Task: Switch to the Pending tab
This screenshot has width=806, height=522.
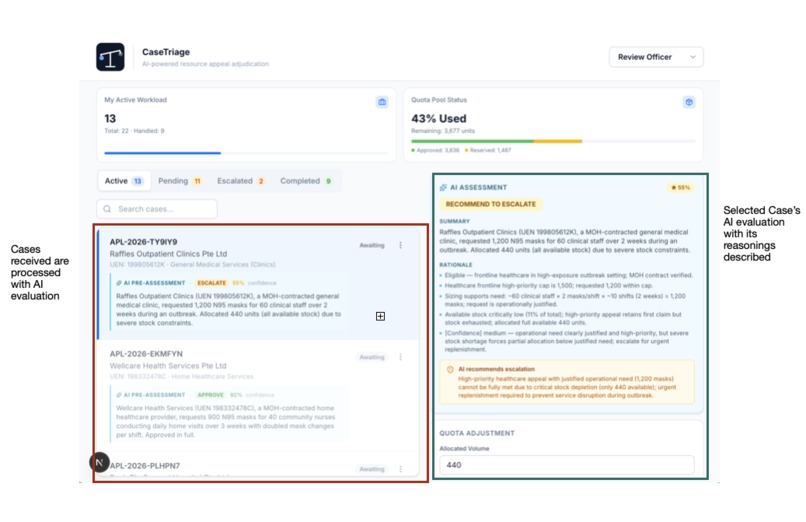Action: point(180,181)
